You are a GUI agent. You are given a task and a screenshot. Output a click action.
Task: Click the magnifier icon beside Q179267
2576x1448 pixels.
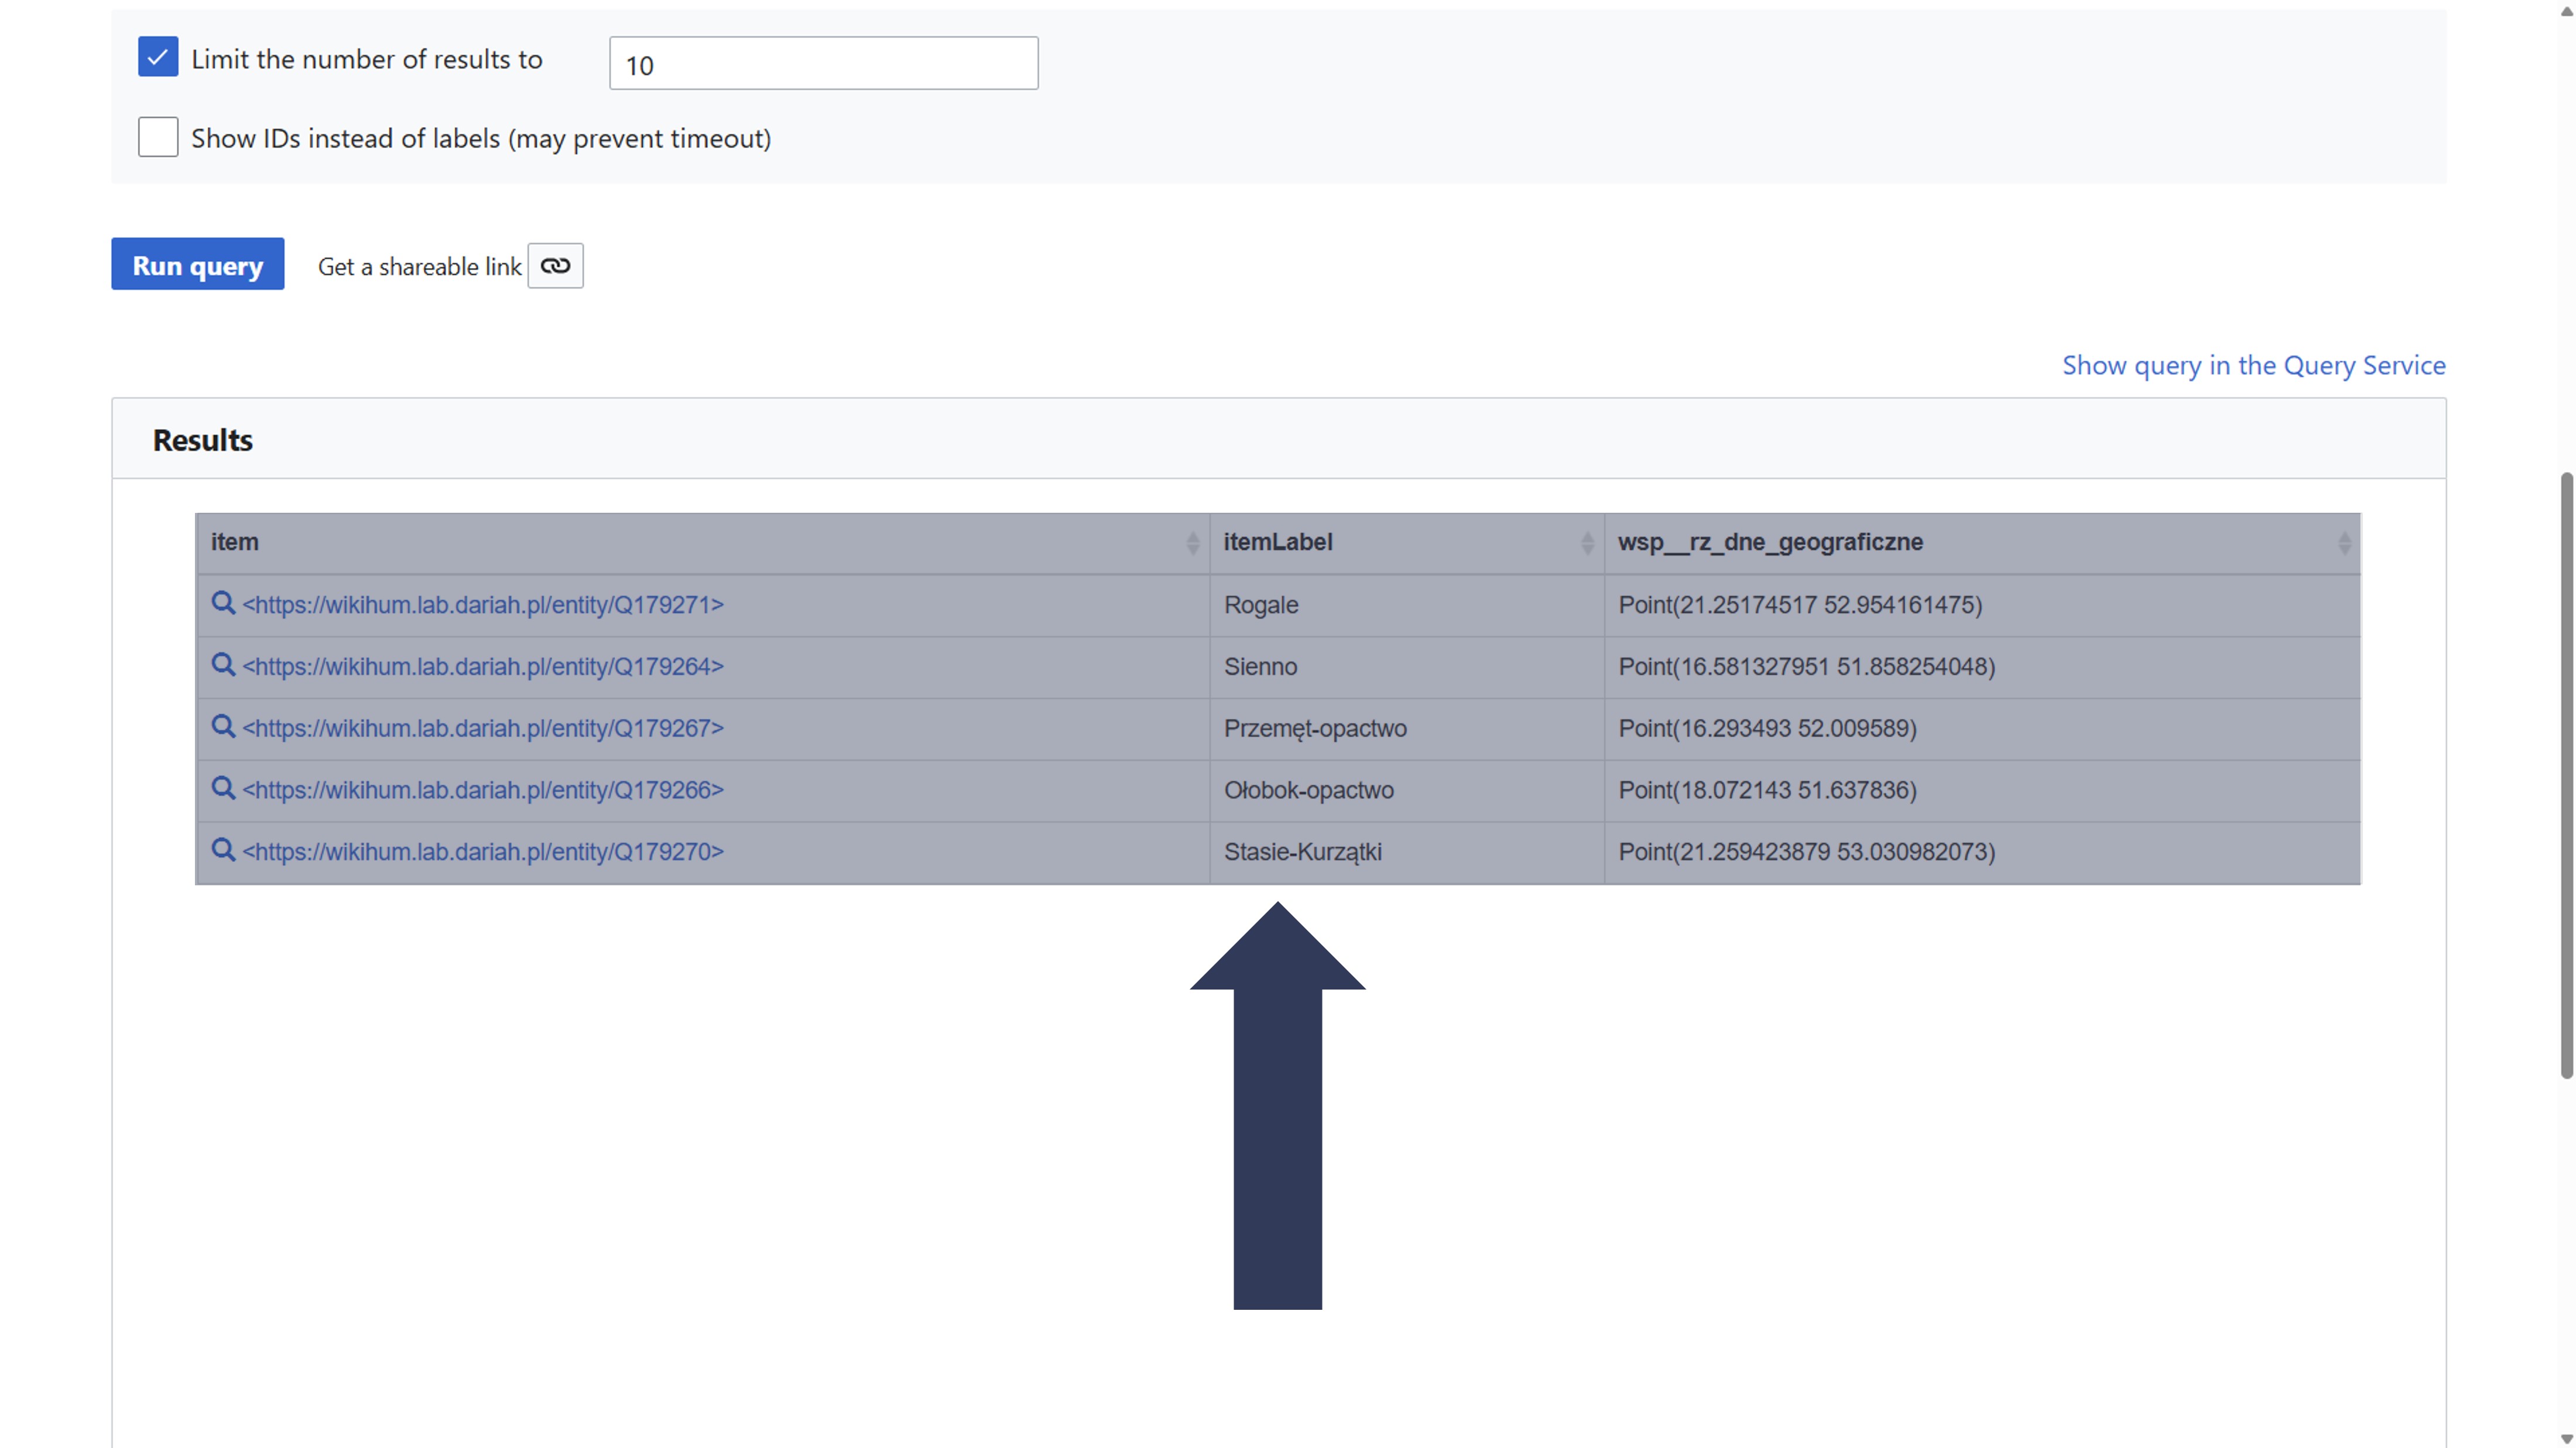223,727
